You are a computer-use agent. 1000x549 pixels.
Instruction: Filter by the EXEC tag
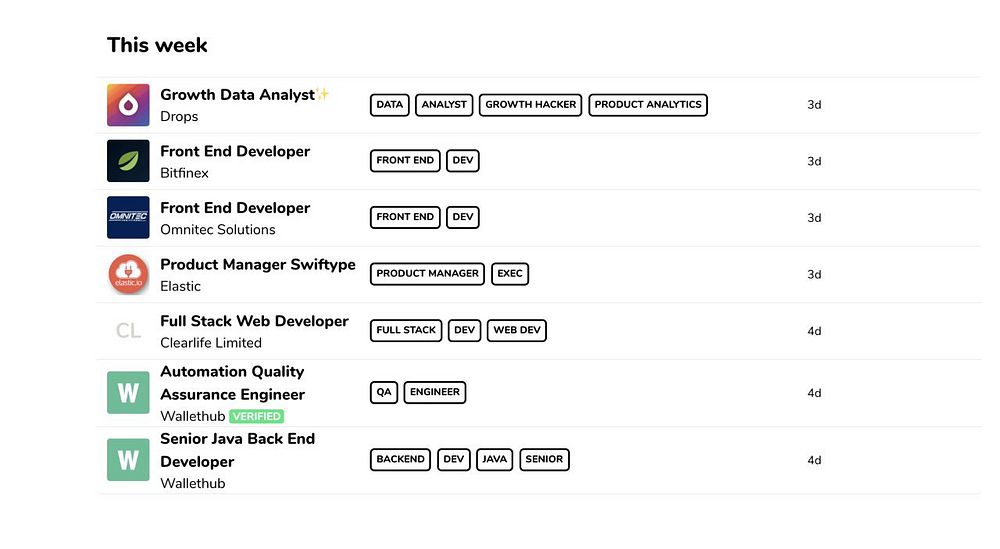click(510, 274)
